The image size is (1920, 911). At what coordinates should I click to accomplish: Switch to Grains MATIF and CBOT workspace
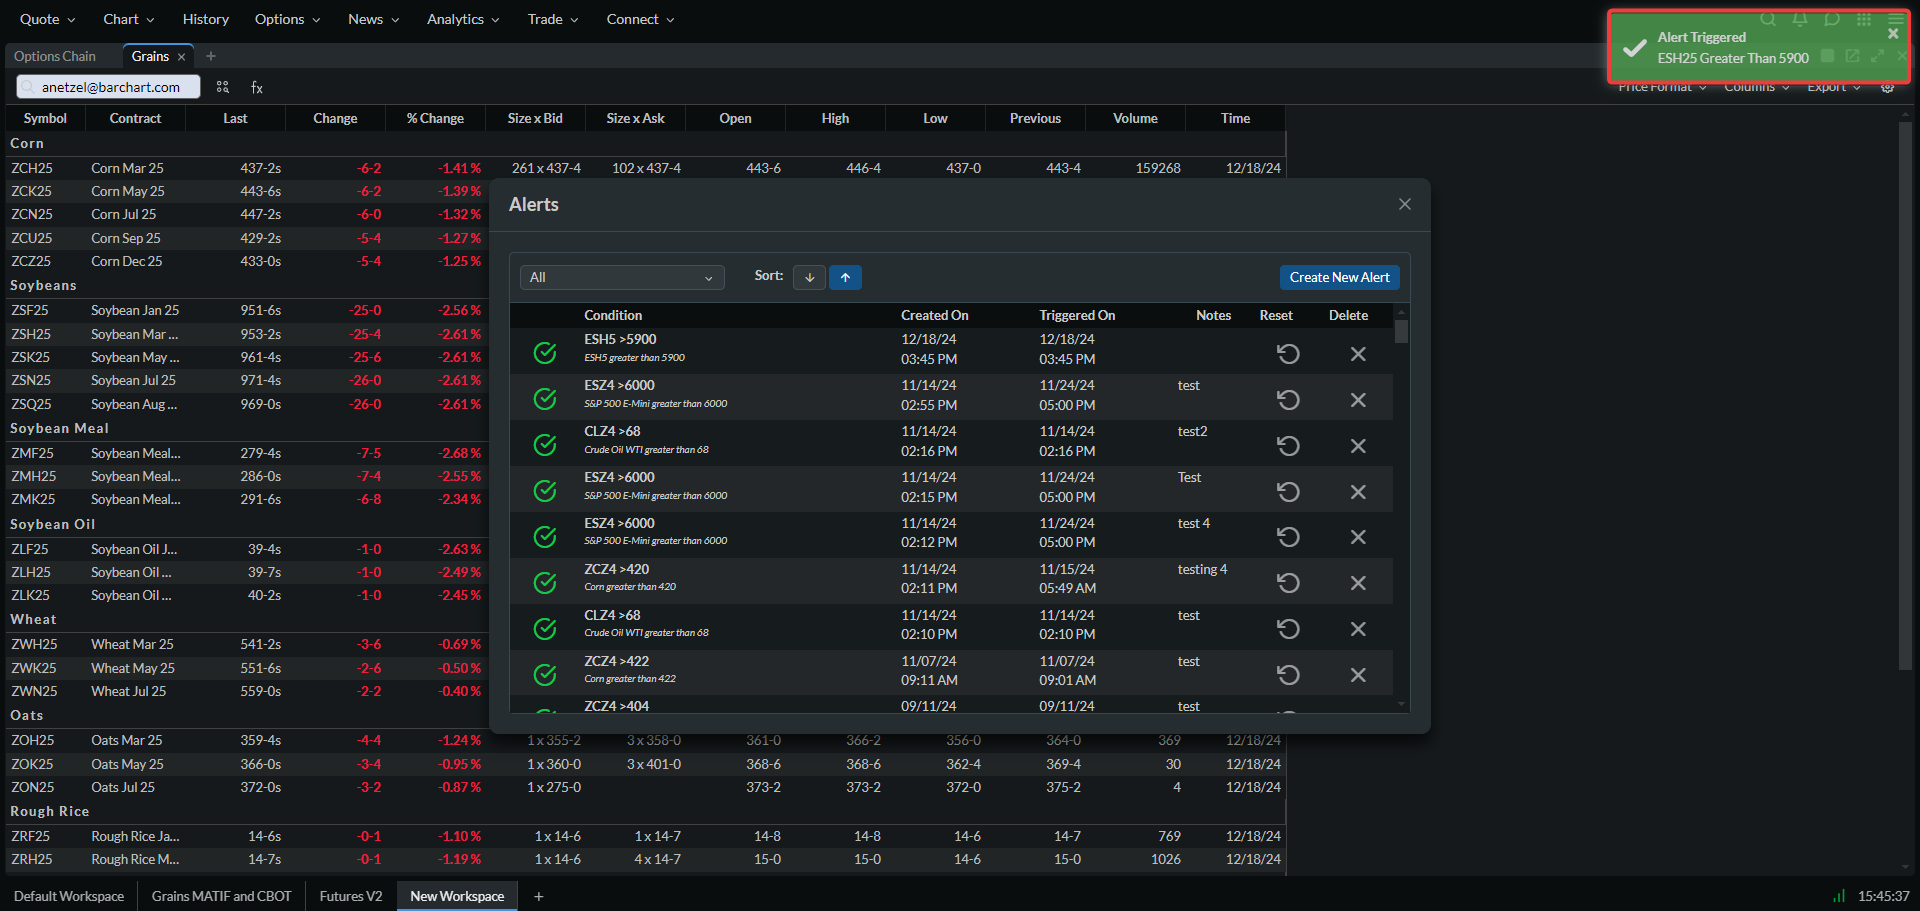(221, 896)
